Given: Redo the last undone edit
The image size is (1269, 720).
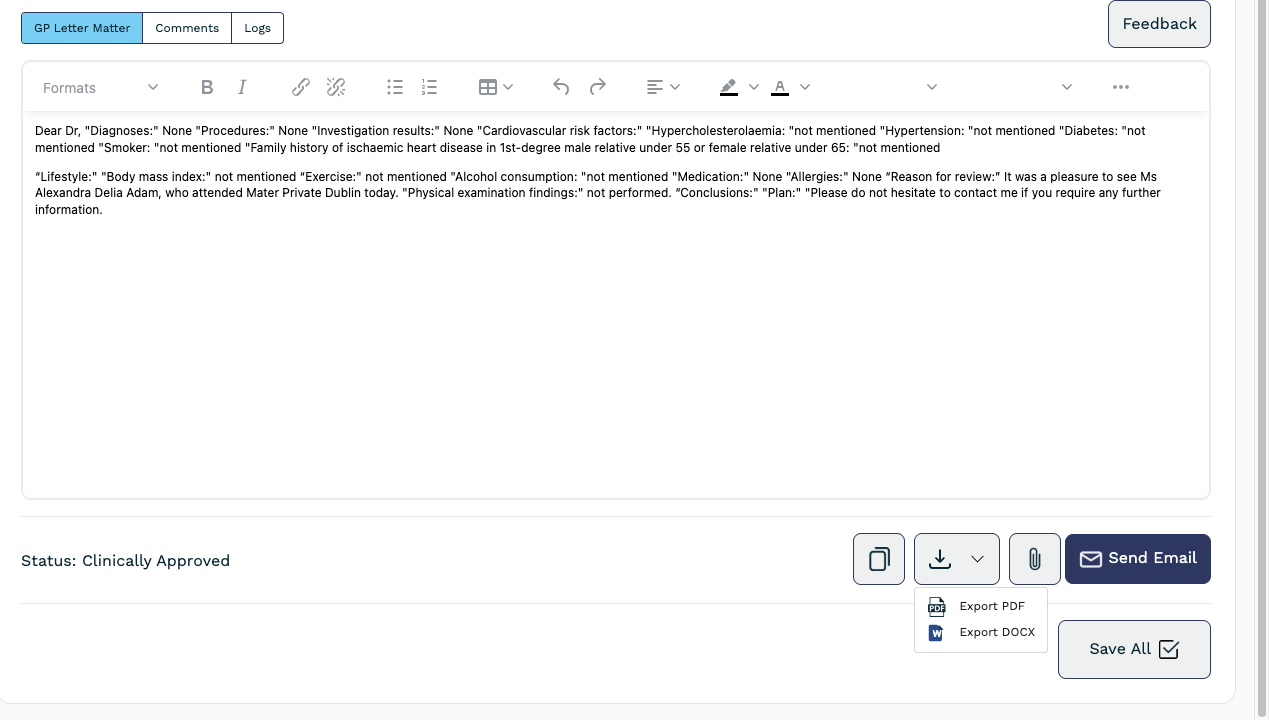Looking at the screenshot, I should click(598, 88).
